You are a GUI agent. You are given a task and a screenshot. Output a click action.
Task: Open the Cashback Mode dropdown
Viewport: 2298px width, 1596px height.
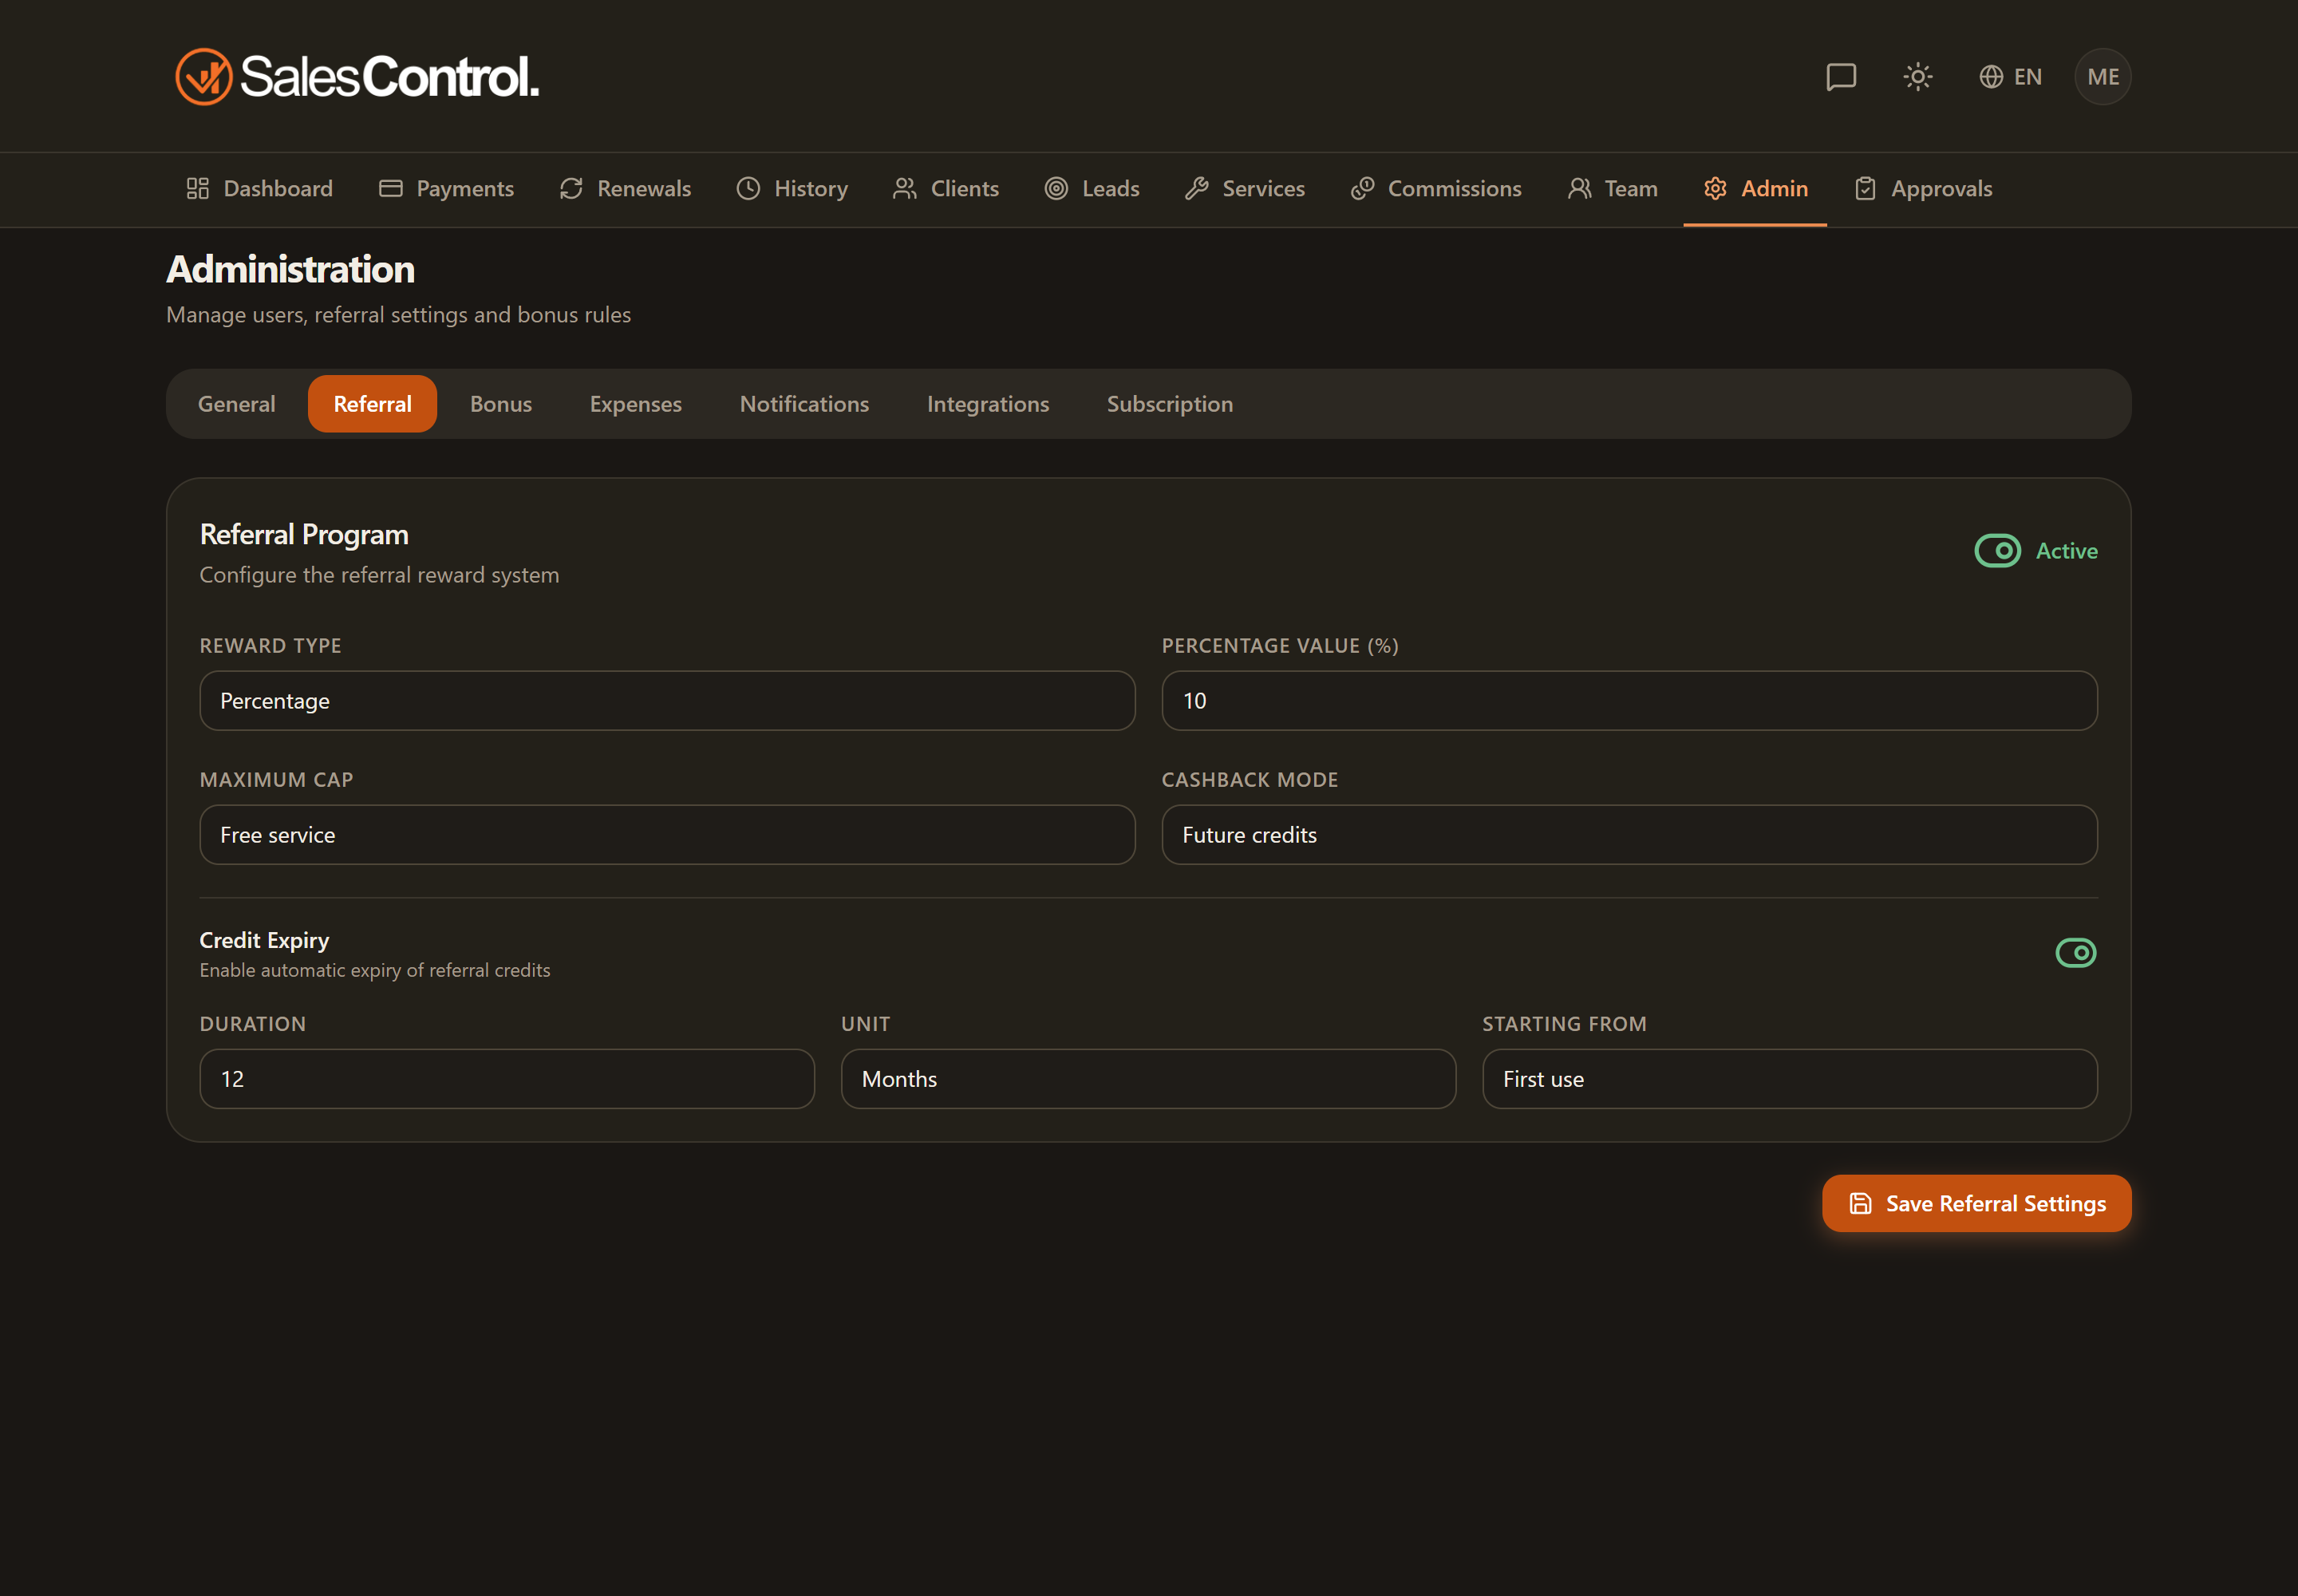click(1629, 834)
